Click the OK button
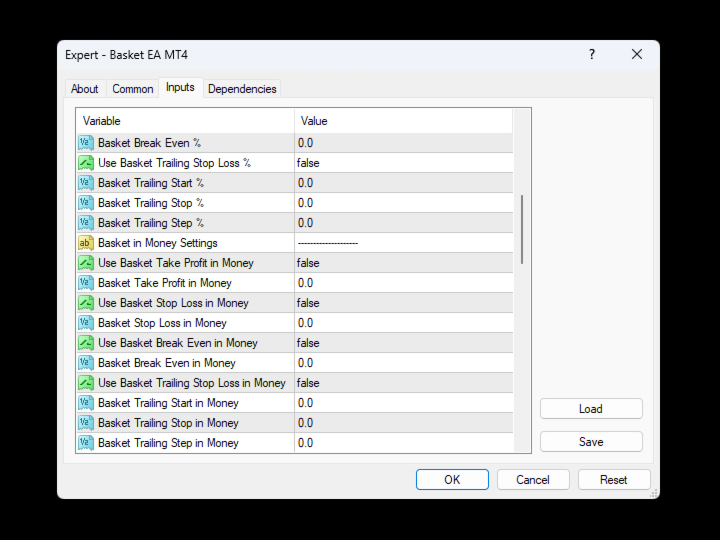 click(452, 479)
